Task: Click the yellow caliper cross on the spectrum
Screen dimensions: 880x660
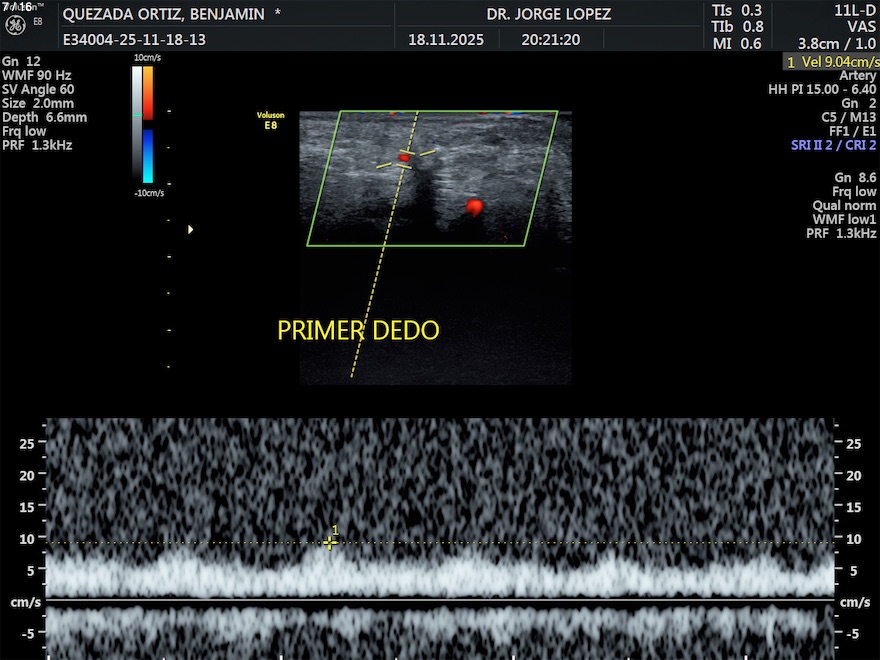Action: tap(330, 542)
